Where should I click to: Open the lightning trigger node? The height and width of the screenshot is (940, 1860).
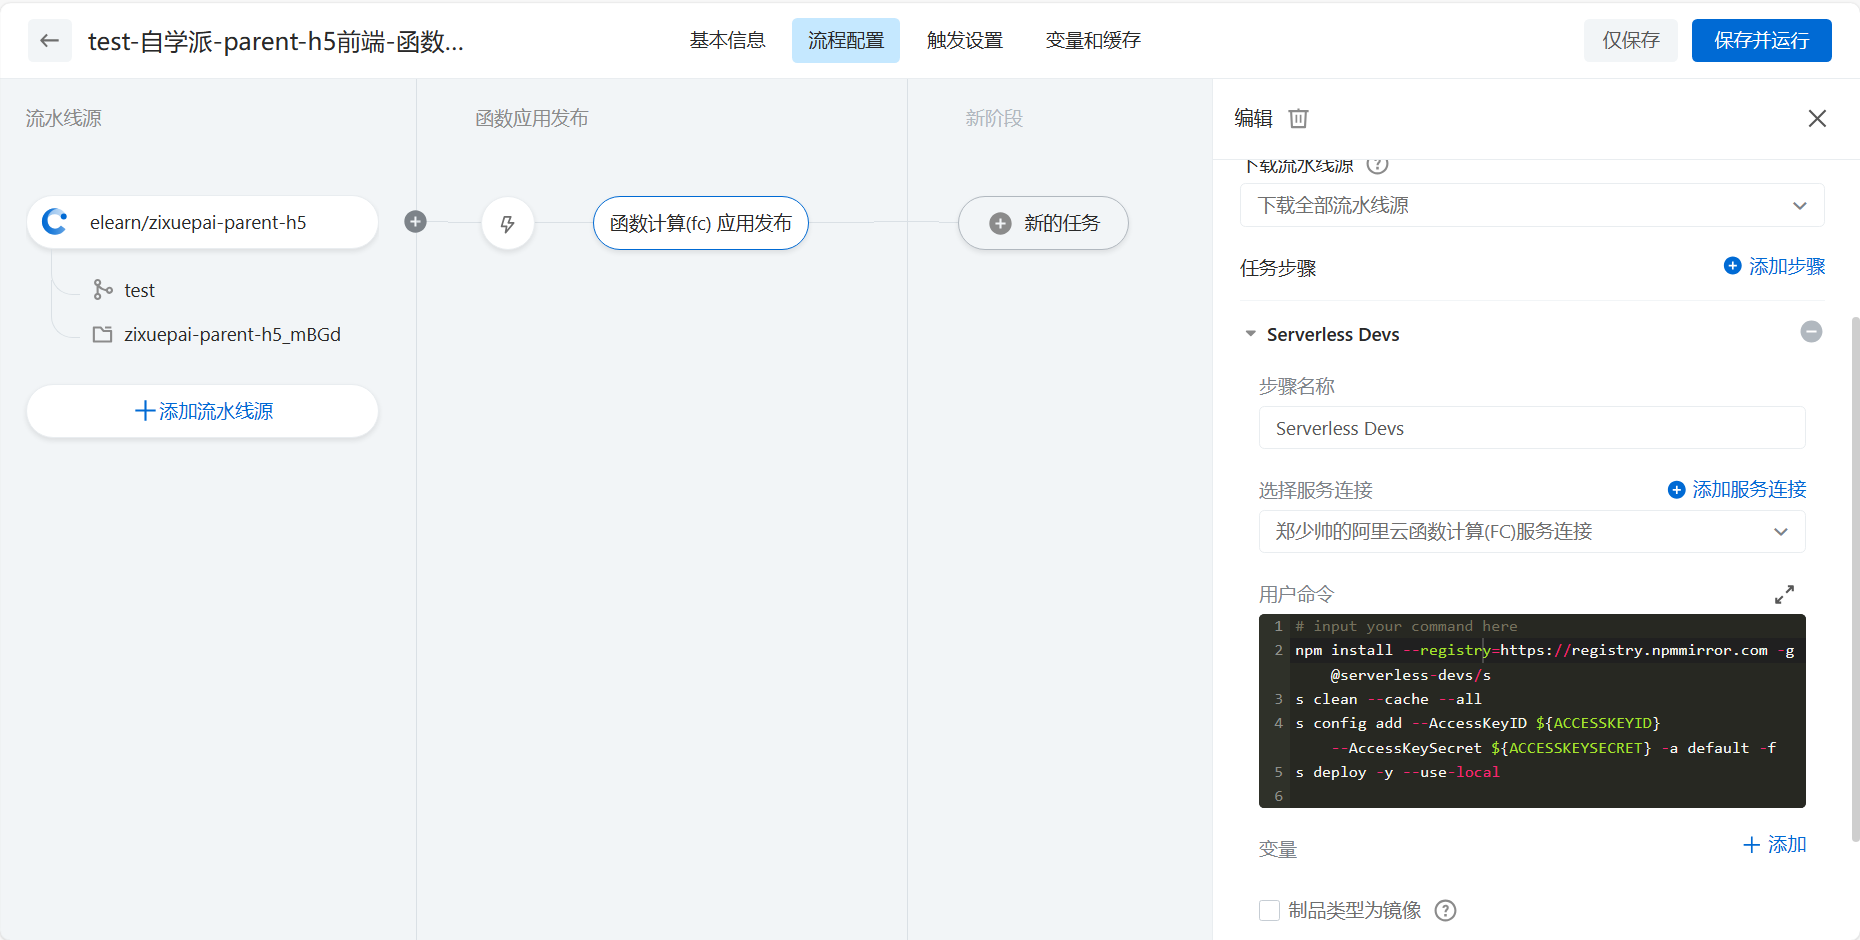[x=508, y=223]
